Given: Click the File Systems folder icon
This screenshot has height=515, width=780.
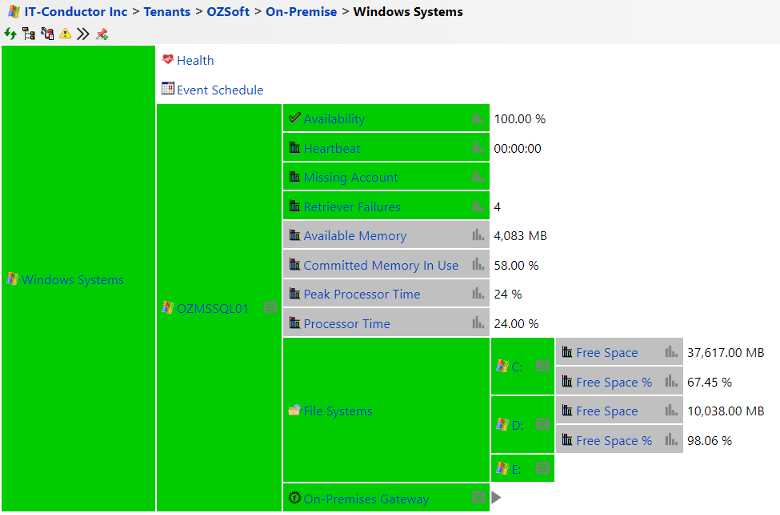Looking at the screenshot, I should pyautogui.click(x=294, y=410).
